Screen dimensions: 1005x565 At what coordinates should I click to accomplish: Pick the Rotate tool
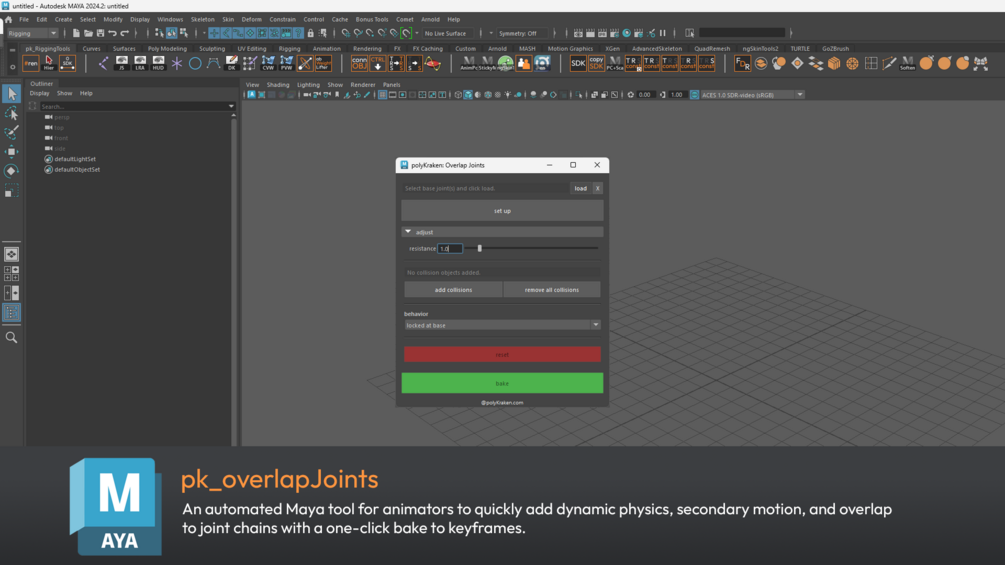(11, 171)
